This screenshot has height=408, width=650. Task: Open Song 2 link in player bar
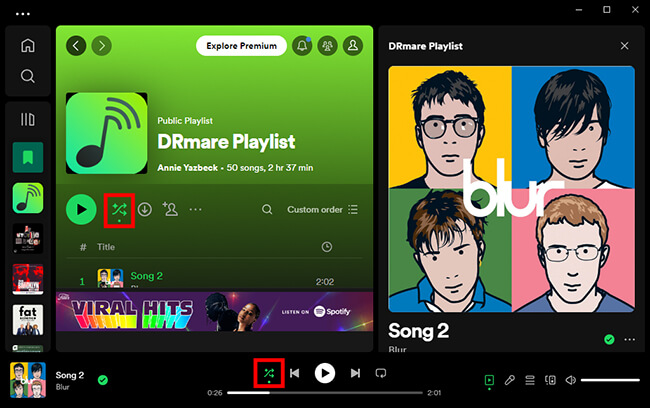pos(70,375)
